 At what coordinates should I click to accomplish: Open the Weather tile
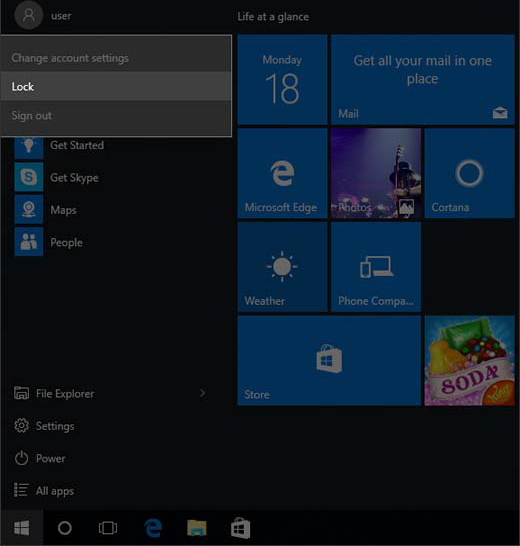pyautogui.click(x=282, y=267)
